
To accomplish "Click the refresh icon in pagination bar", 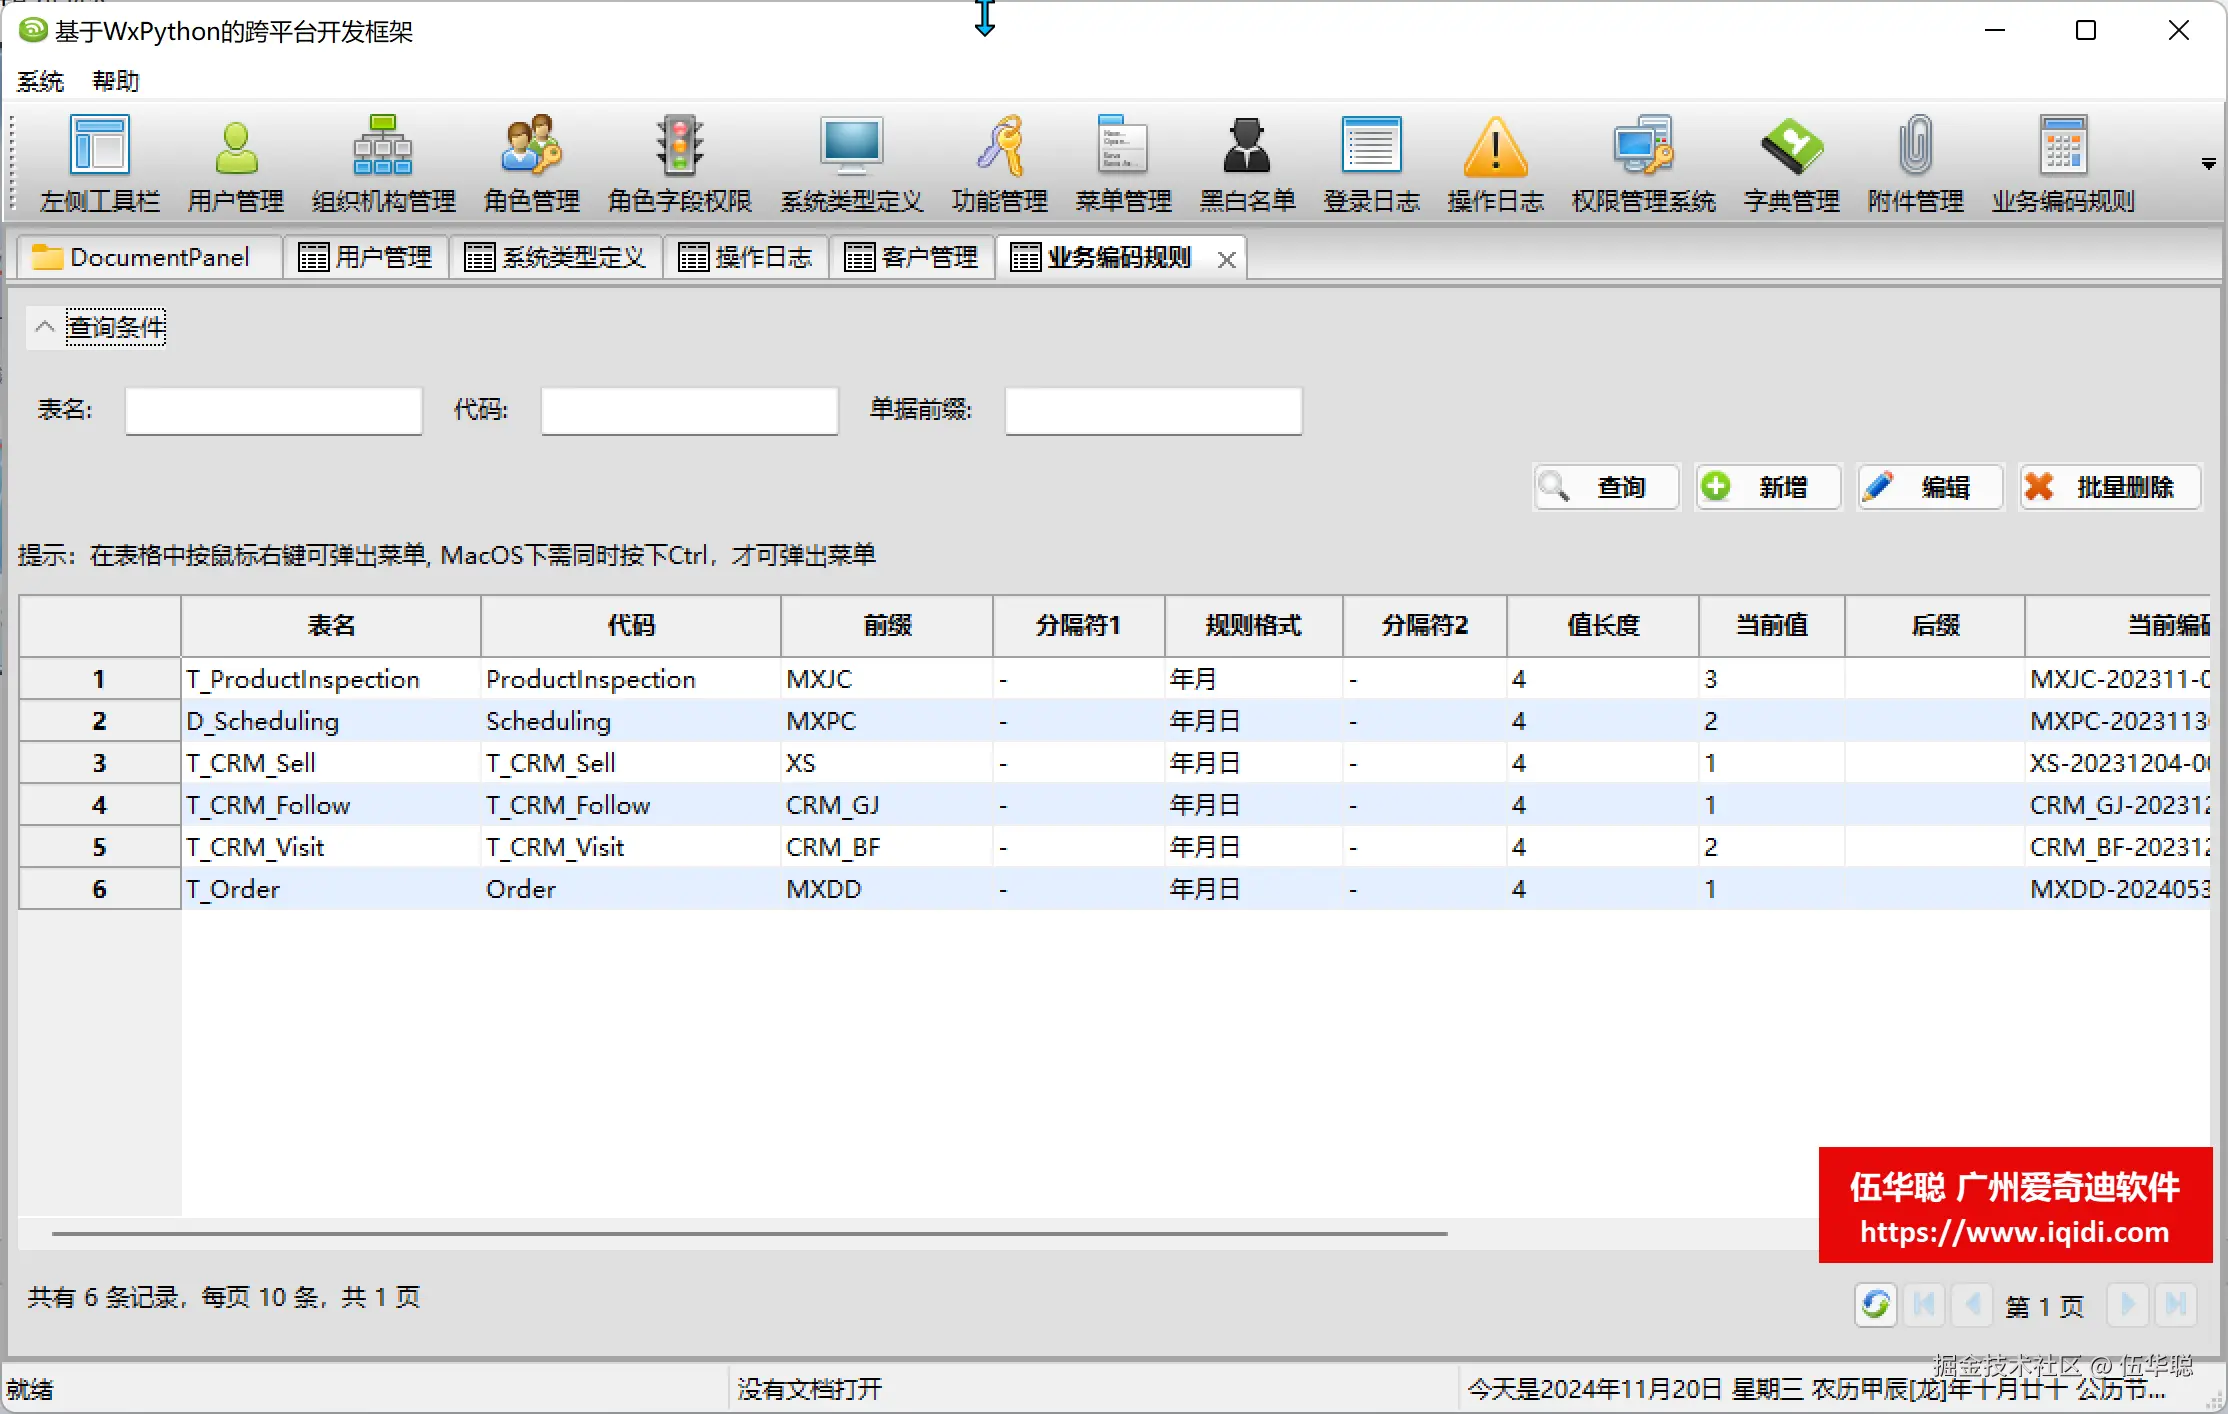I will 1875,1305.
